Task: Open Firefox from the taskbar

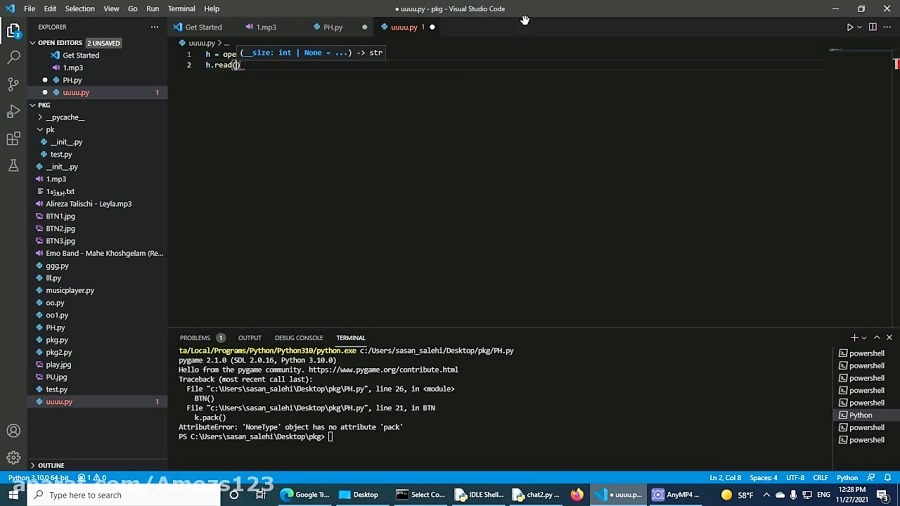Action: [577, 495]
